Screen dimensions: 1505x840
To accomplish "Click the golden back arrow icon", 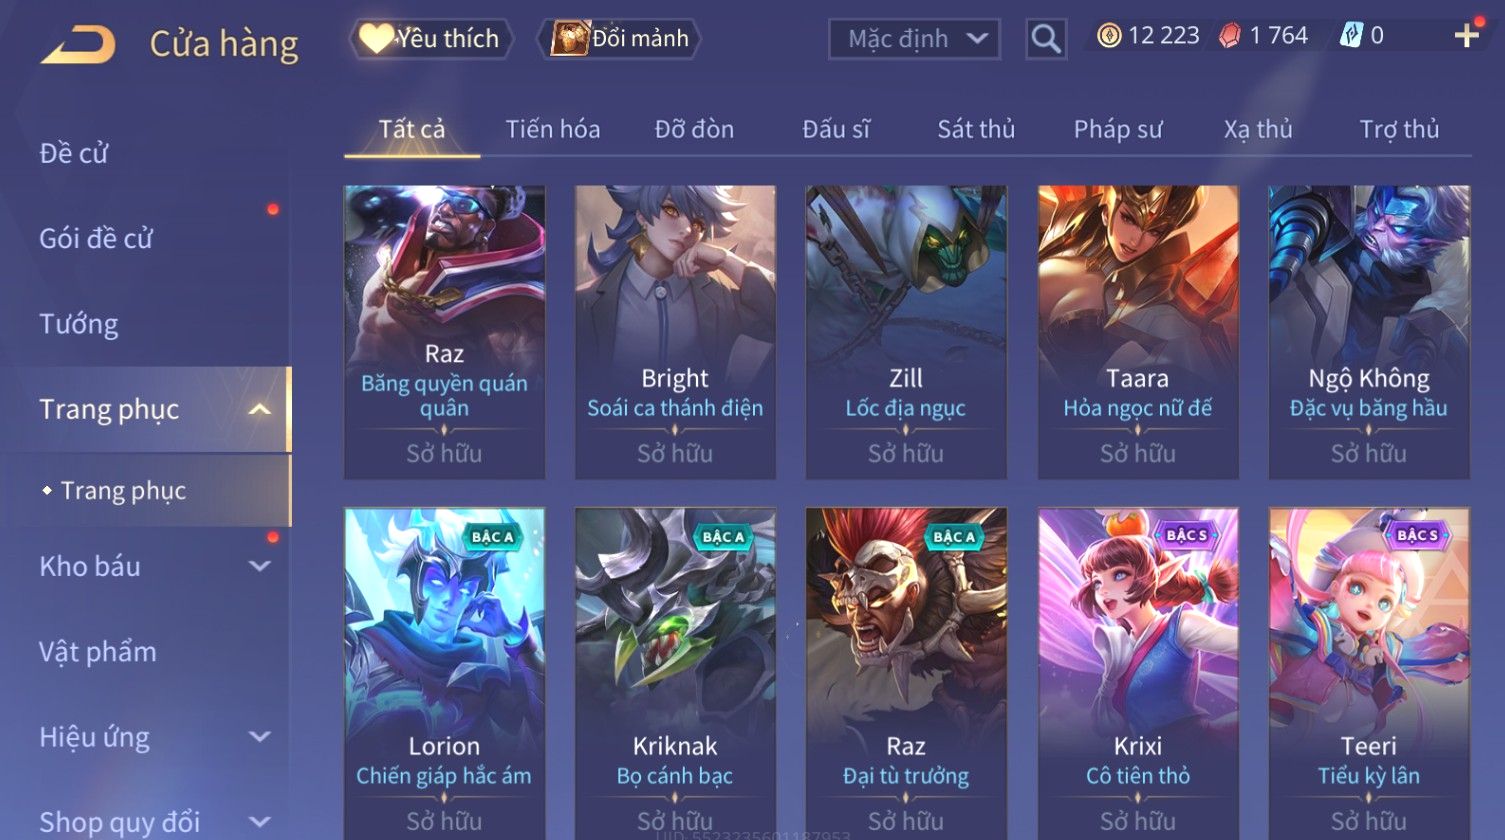I will pyautogui.click(x=78, y=45).
